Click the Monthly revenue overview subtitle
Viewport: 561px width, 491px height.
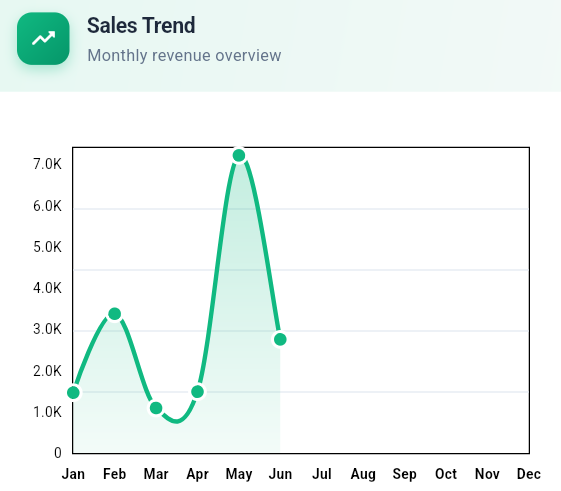[184, 55]
